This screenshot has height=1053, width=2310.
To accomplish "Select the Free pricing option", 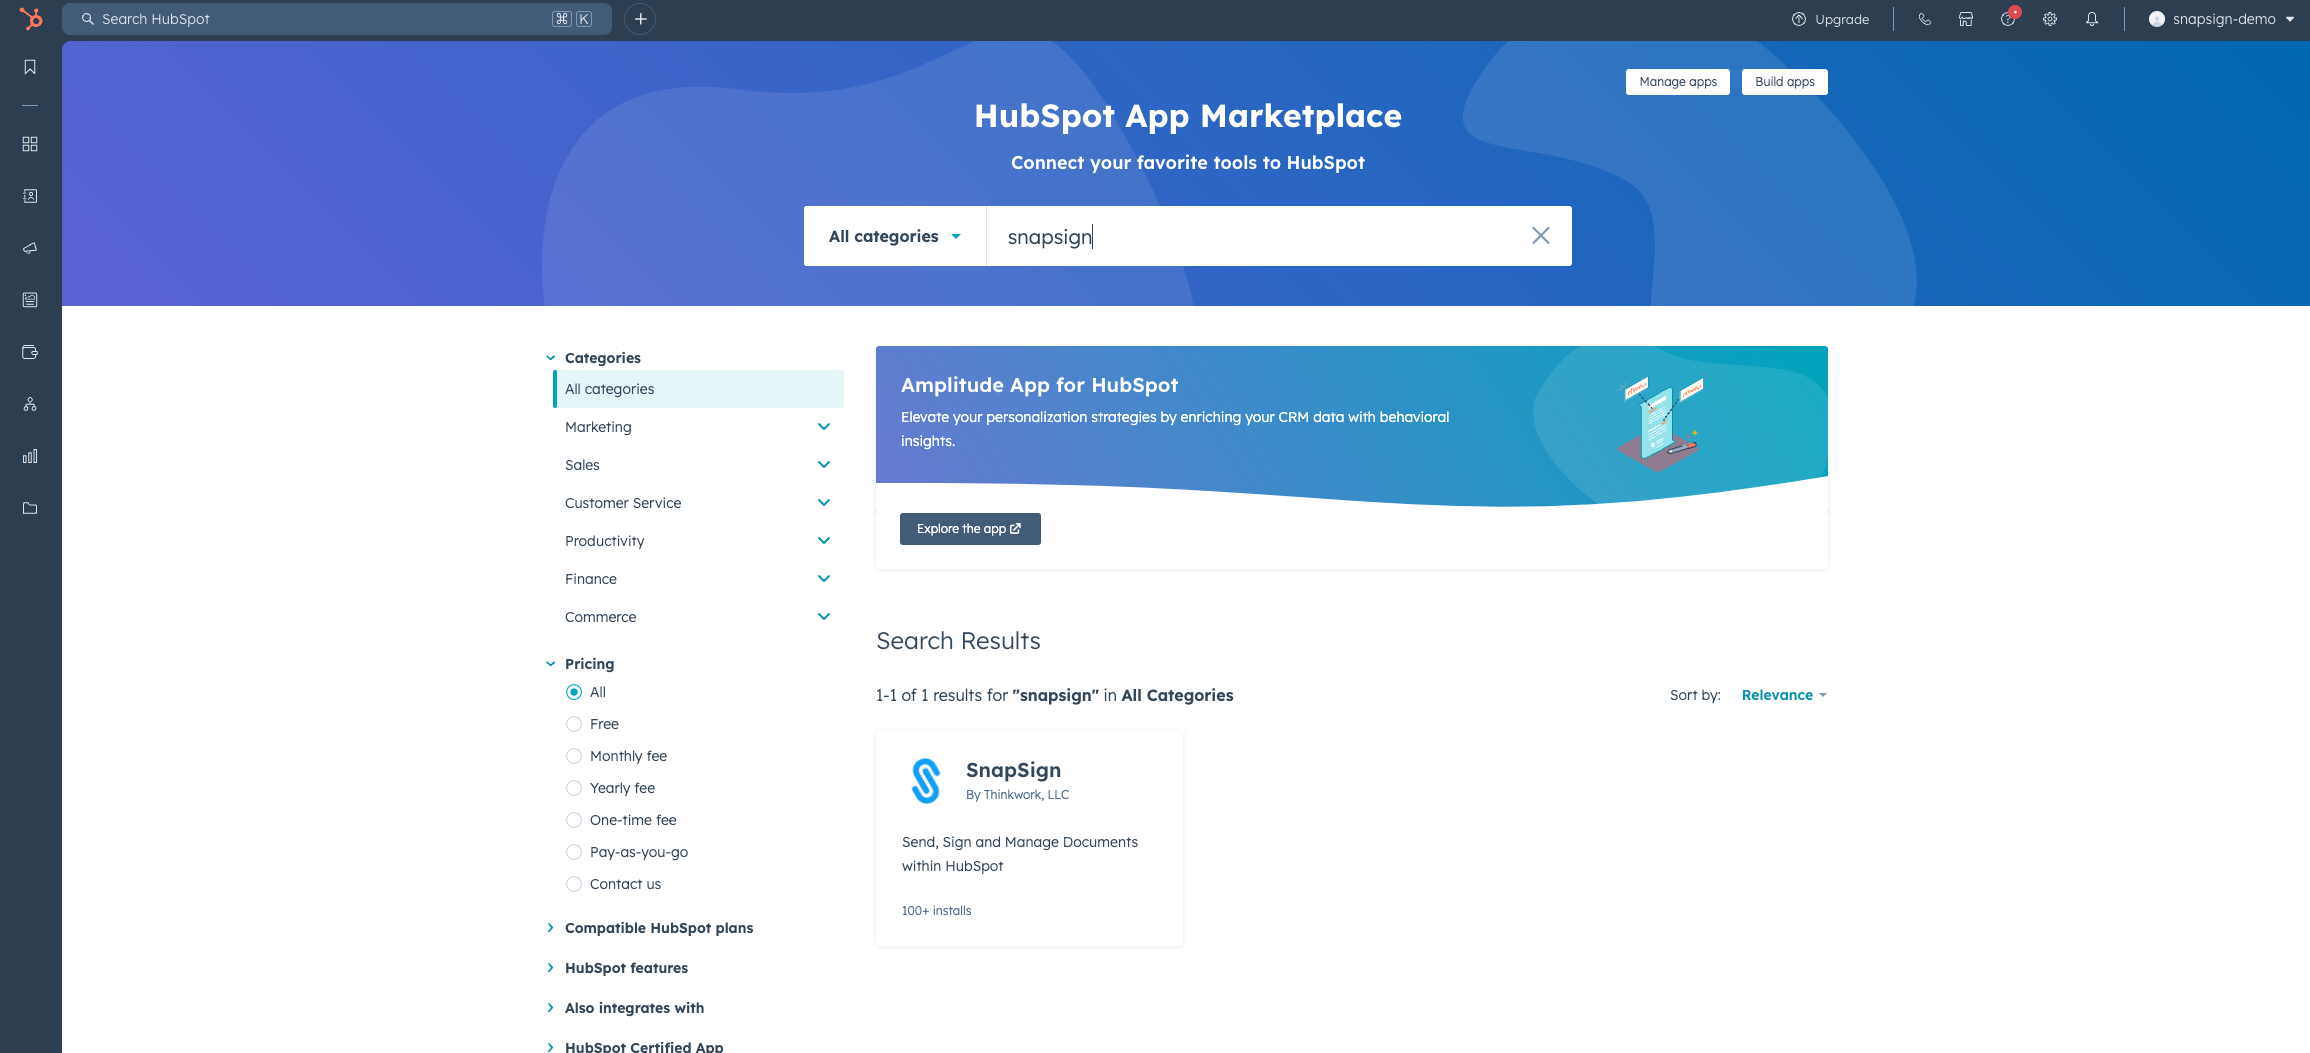I will (x=574, y=724).
